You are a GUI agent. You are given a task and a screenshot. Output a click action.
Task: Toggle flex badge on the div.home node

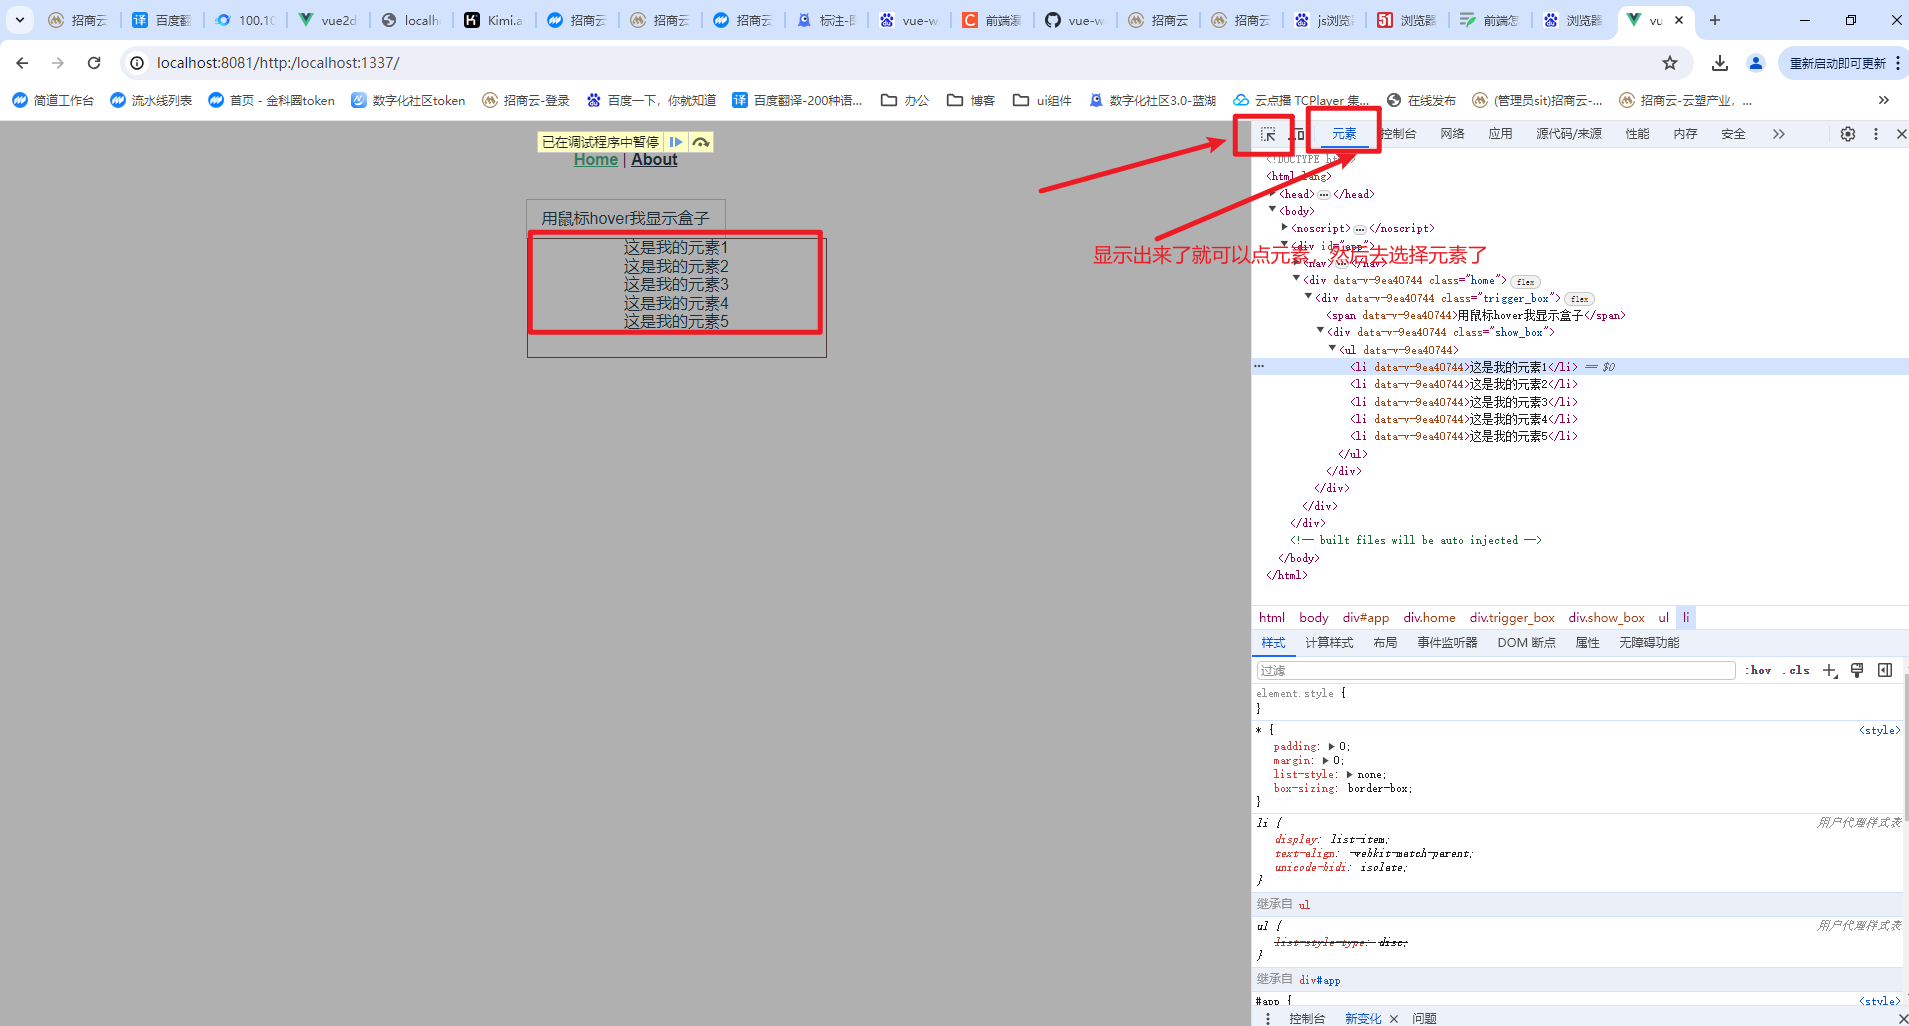coord(1525,282)
